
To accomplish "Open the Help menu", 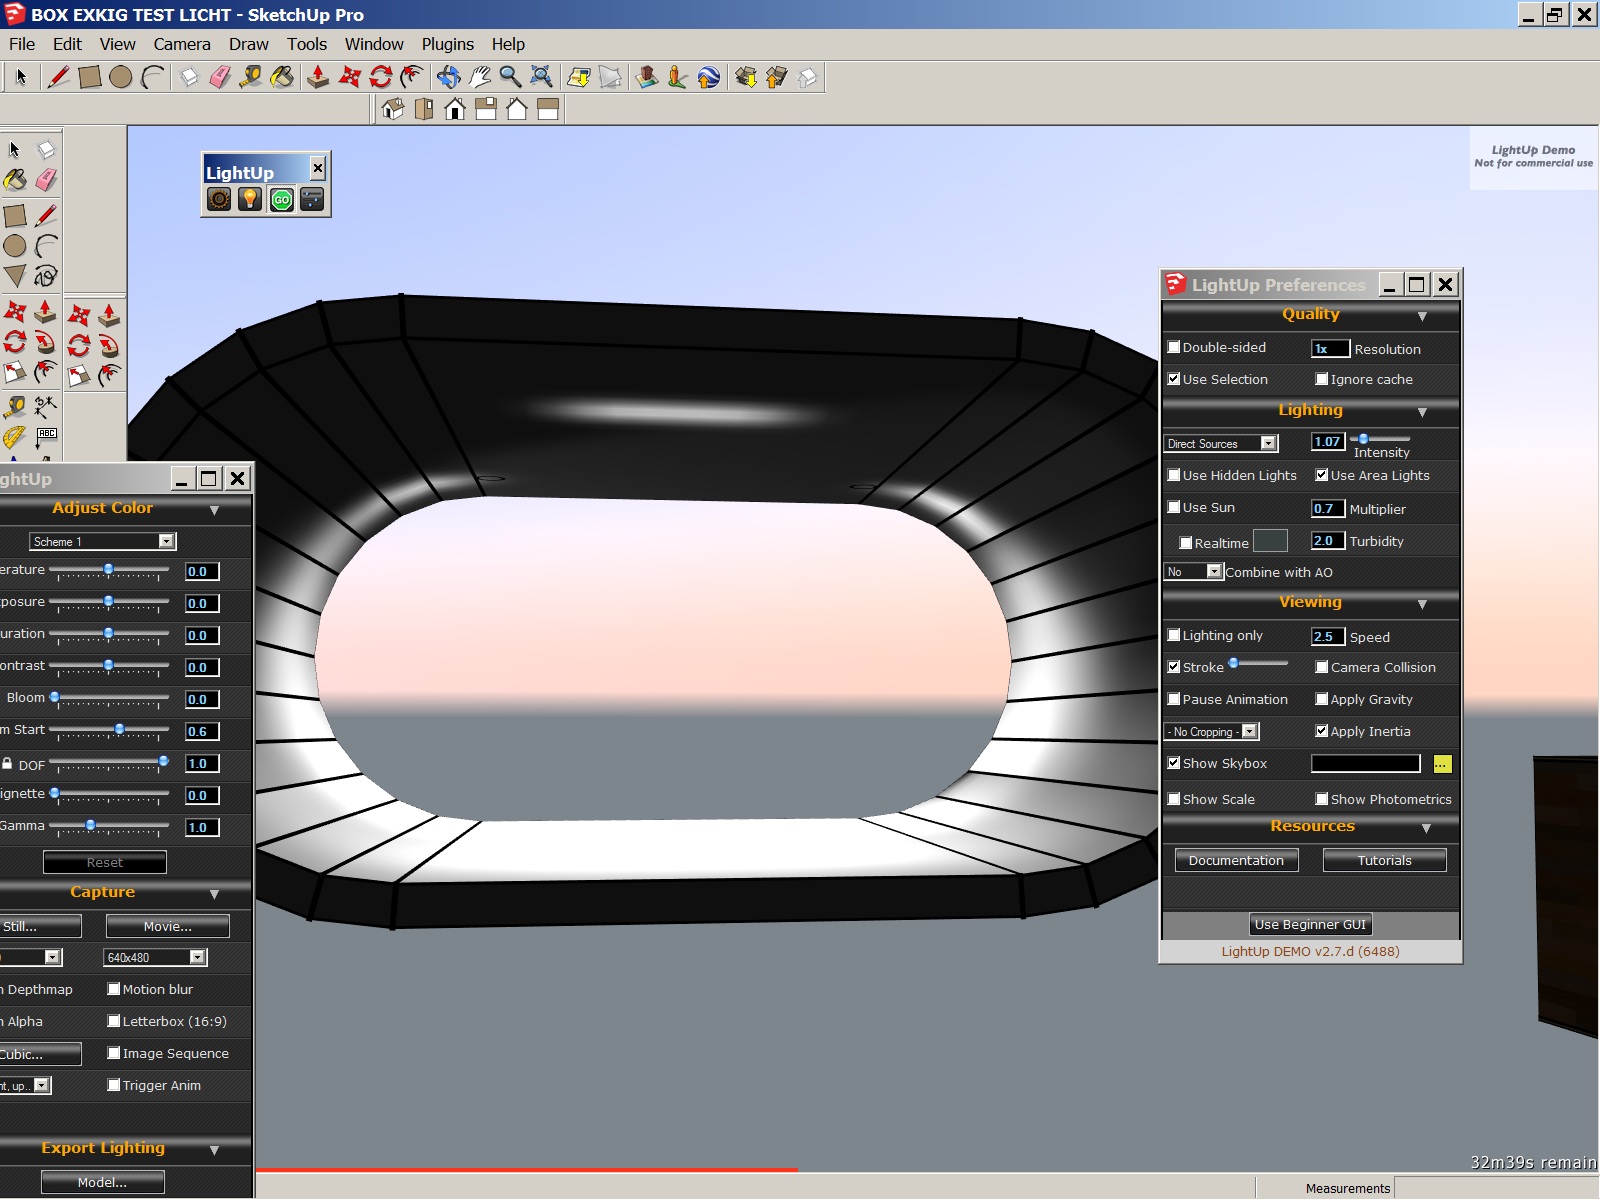I will [x=508, y=44].
